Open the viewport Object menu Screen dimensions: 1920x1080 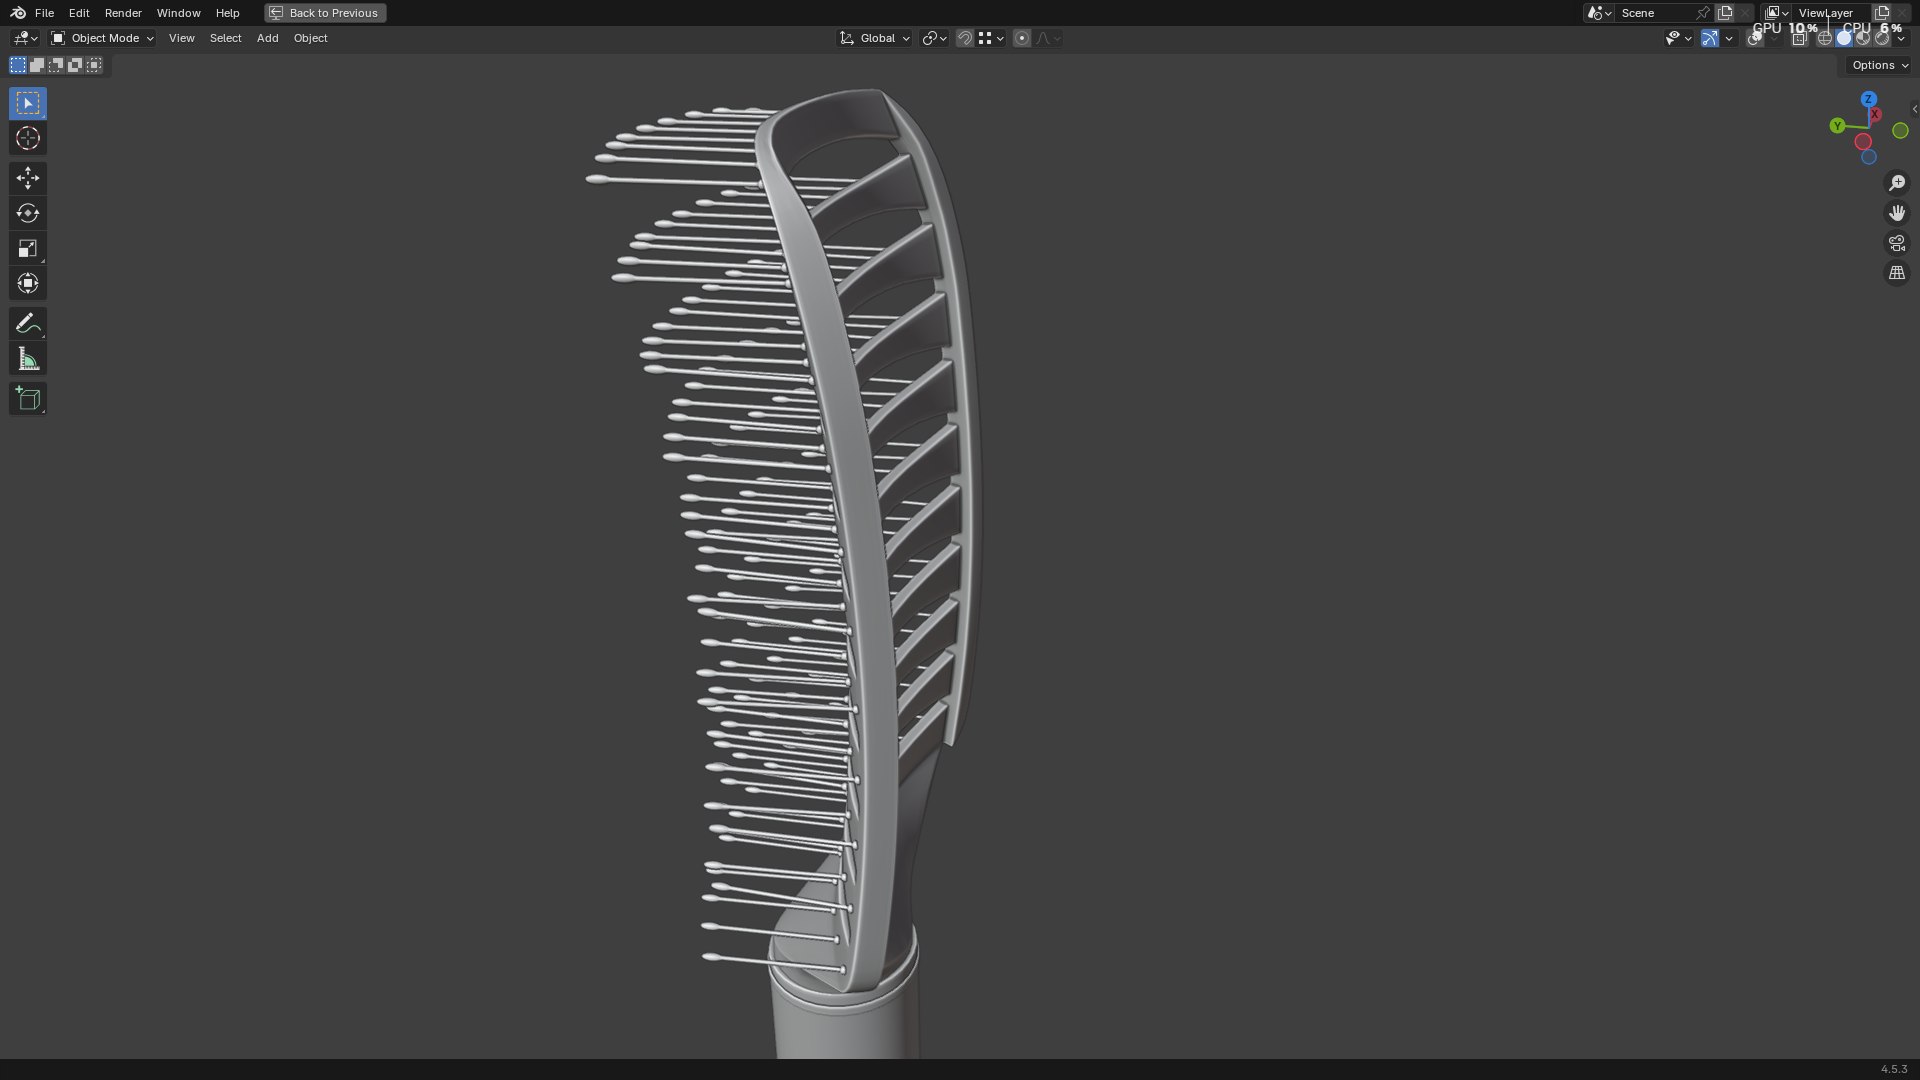(x=310, y=38)
